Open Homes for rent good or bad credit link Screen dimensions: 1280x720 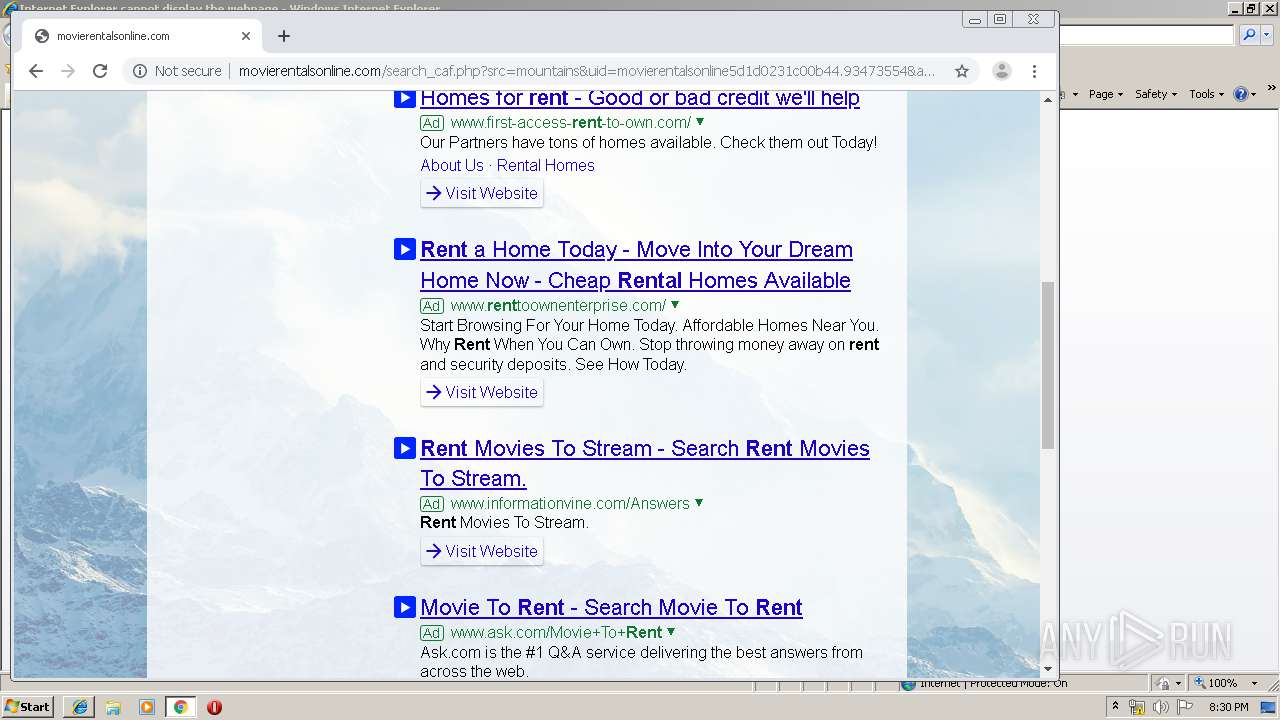coord(640,98)
